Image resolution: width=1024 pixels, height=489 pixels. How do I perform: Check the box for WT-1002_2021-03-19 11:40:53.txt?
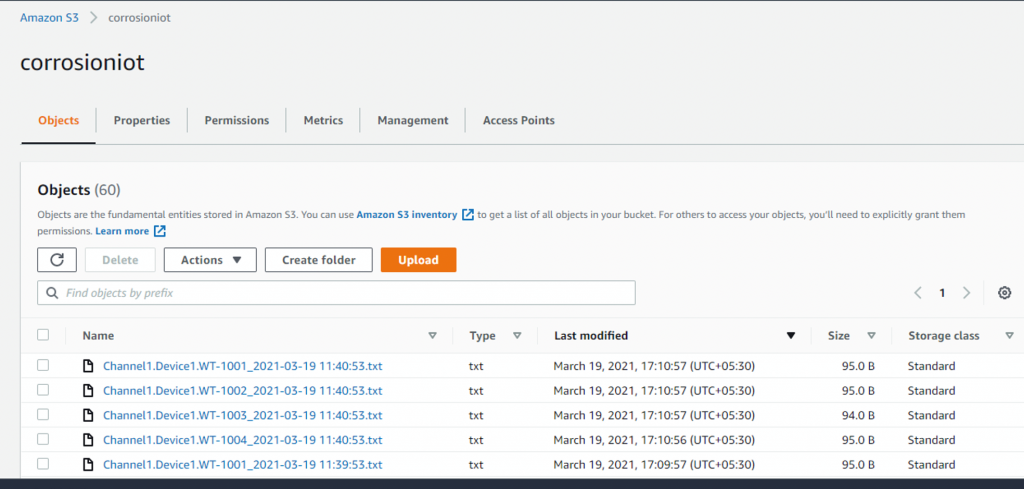43,390
